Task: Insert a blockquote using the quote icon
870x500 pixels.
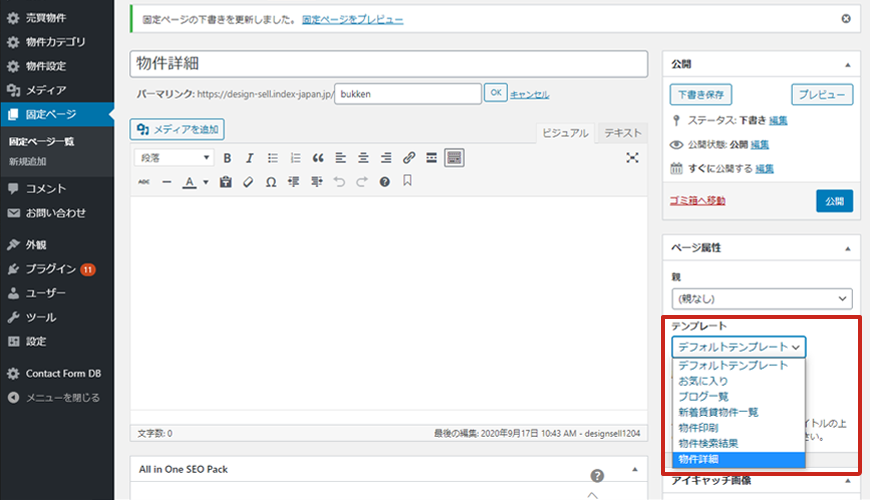Action: pyautogui.click(x=318, y=158)
